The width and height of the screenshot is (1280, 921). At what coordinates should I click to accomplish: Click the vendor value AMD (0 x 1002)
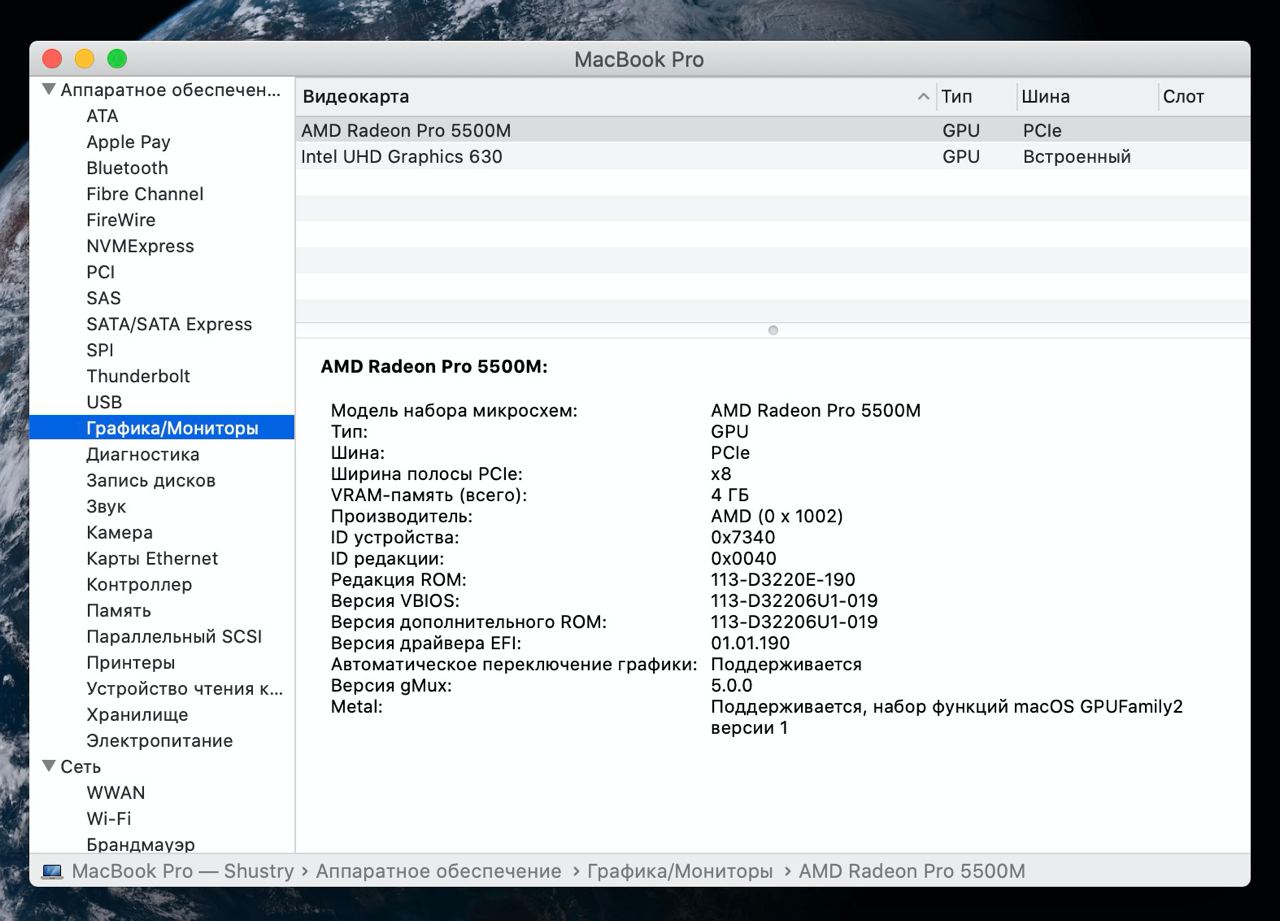tap(777, 516)
